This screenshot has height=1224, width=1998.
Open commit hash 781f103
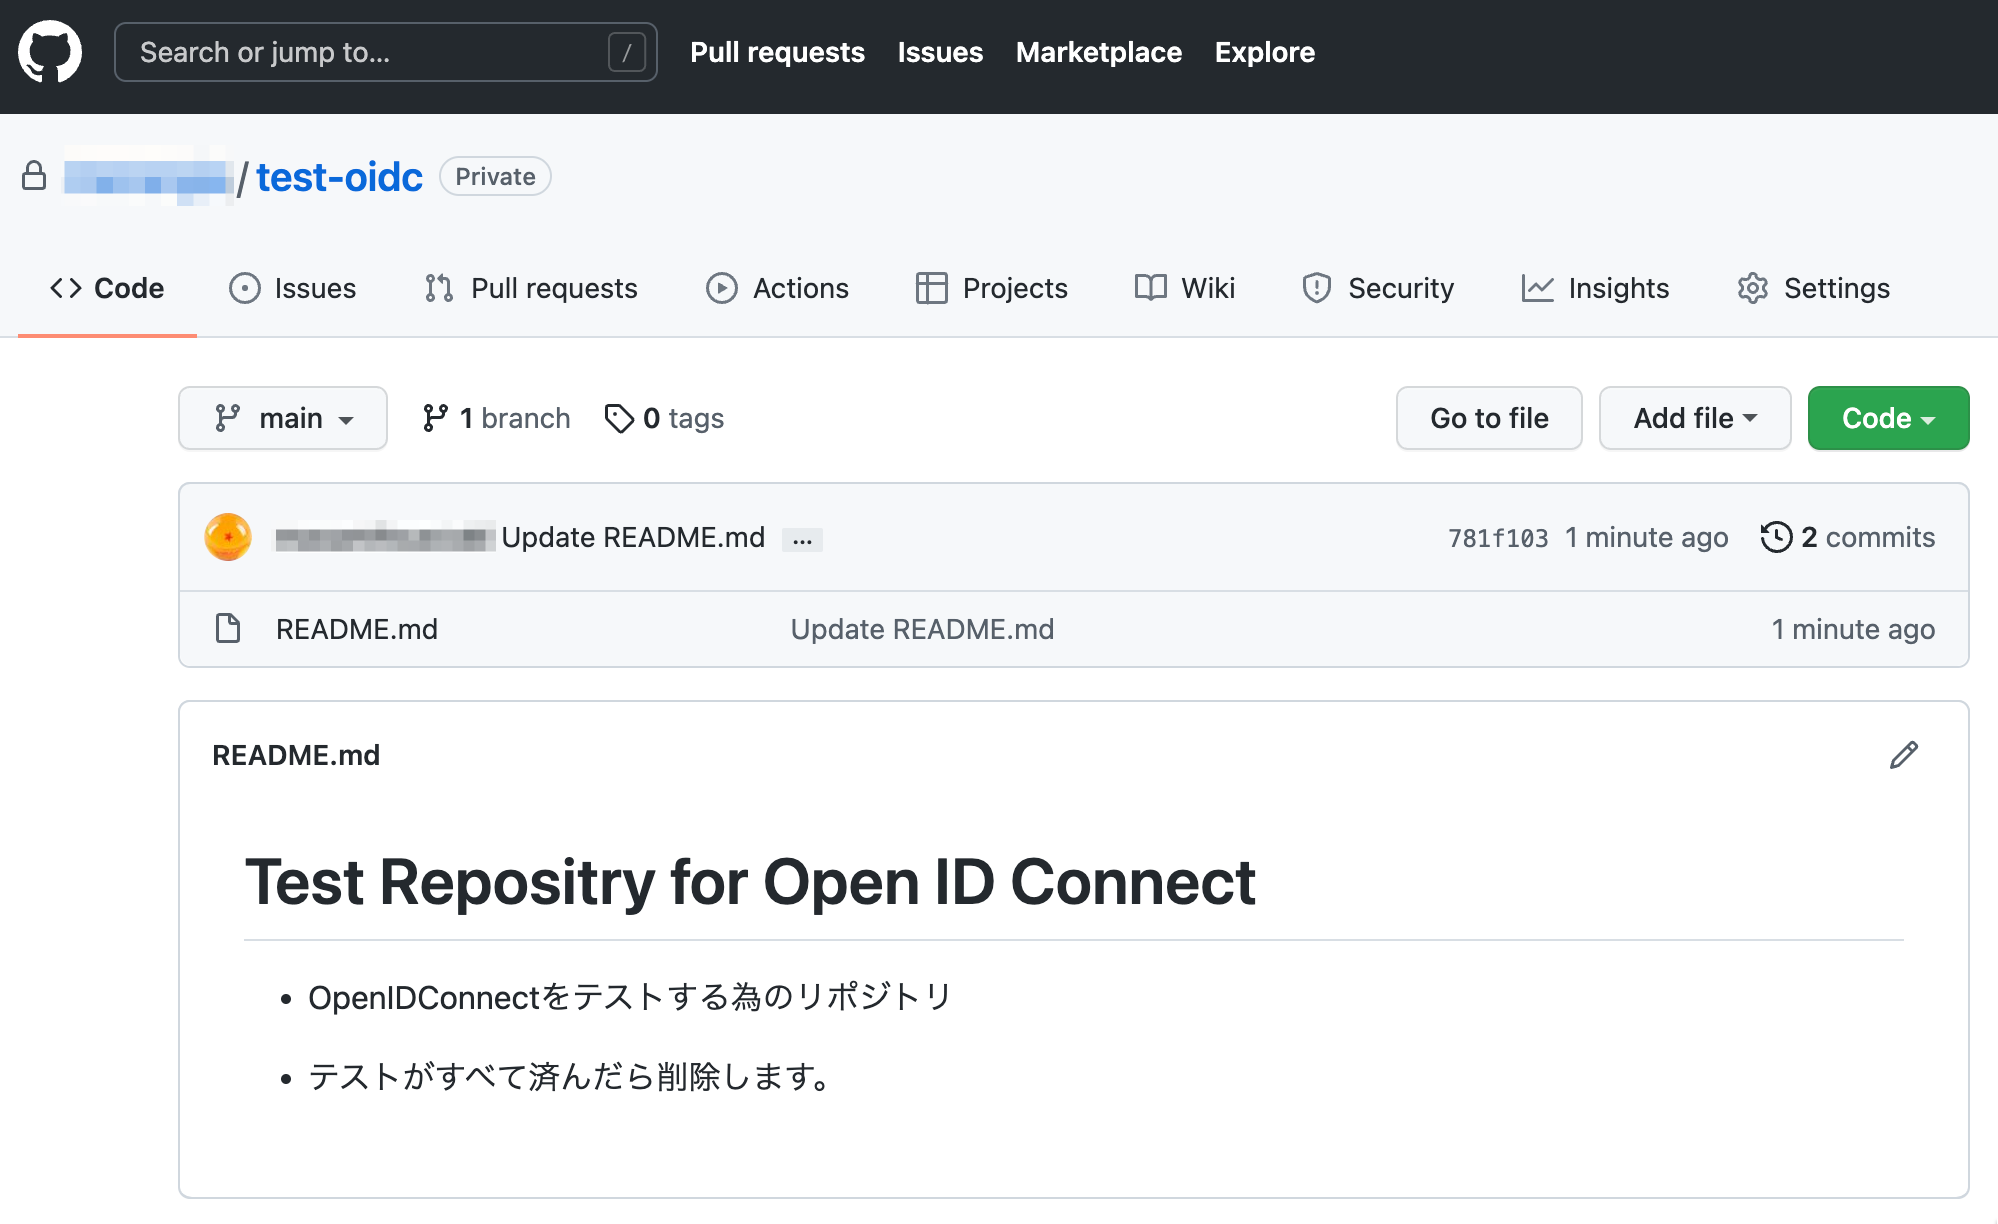click(x=1498, y=538)
